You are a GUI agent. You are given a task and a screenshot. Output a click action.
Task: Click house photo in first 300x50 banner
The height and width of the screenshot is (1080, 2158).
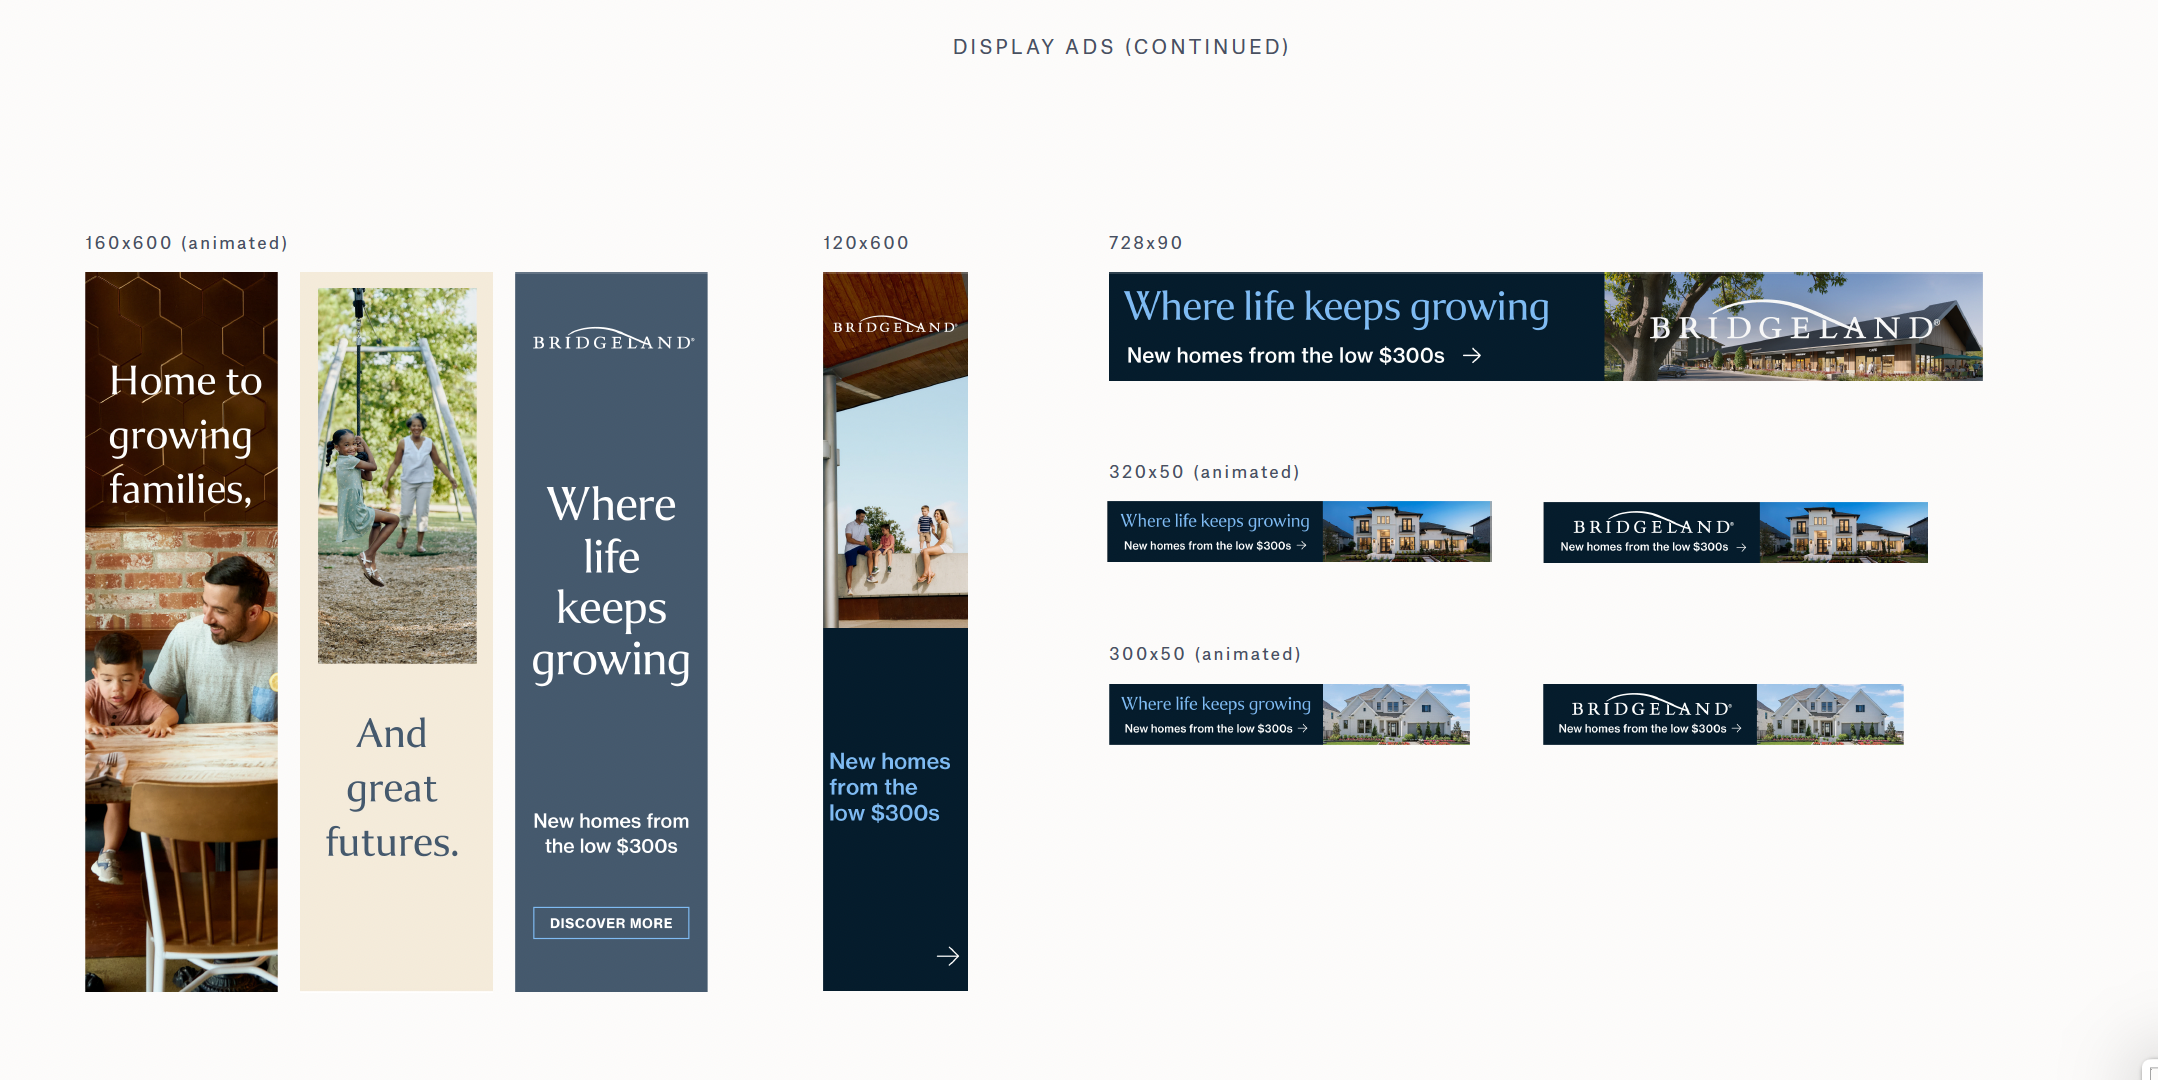pyautogui.click(x=1396, y=714)
